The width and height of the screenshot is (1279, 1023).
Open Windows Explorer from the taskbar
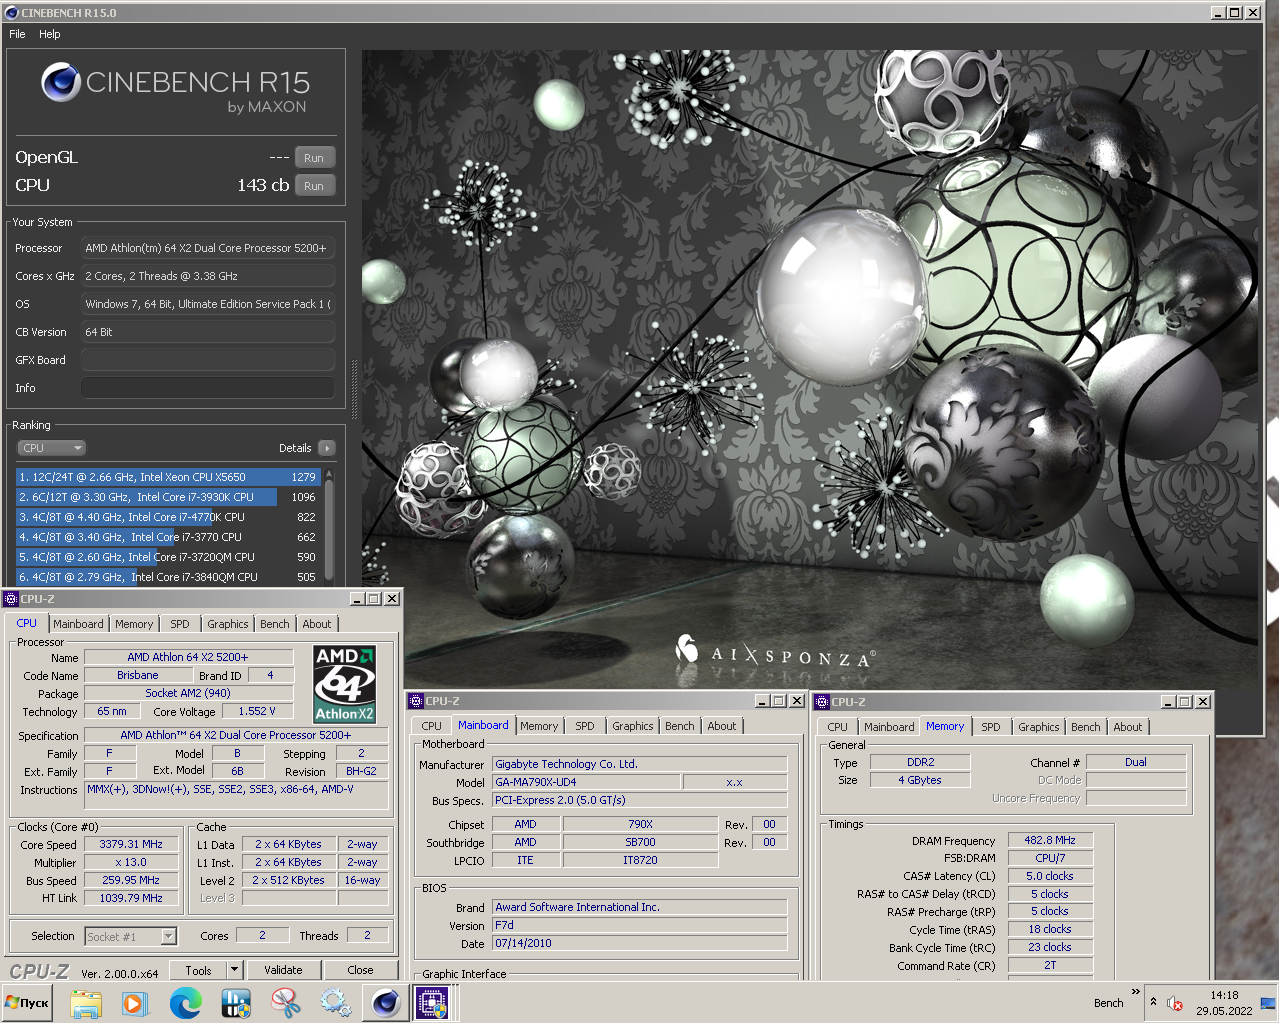[86, 1003]
